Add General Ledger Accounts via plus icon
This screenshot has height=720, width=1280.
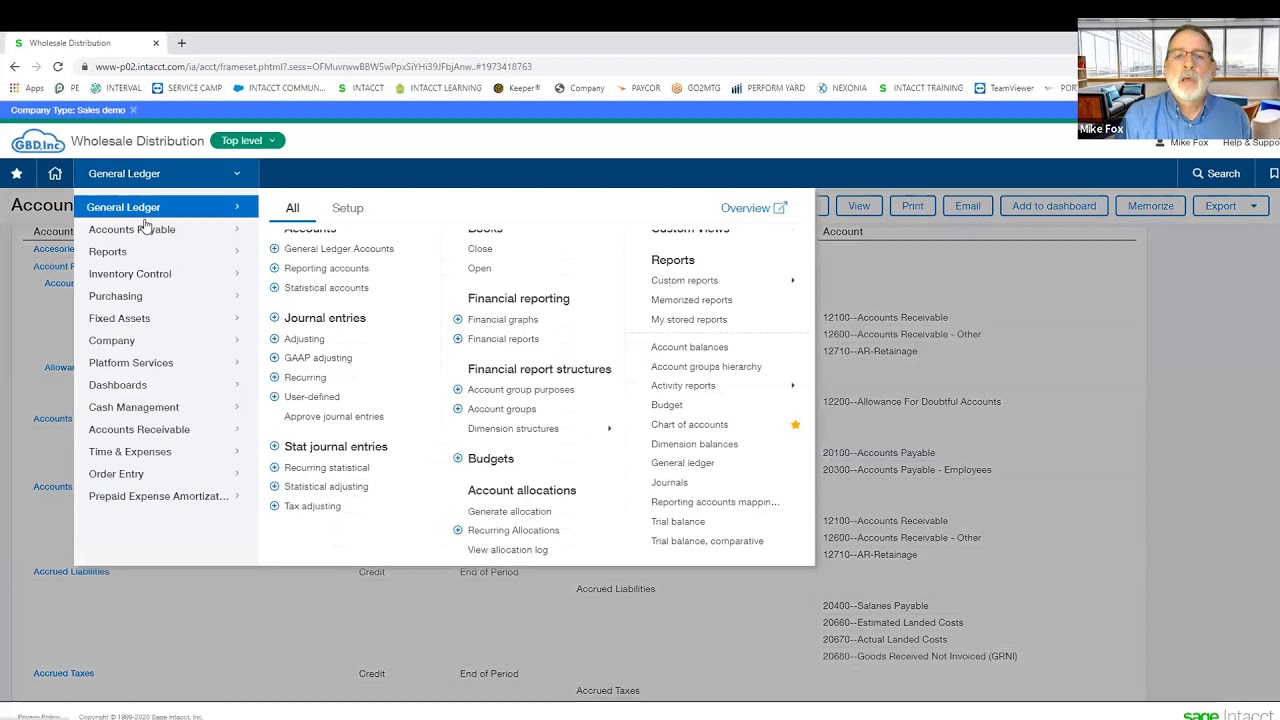click(x=274, y=248)
